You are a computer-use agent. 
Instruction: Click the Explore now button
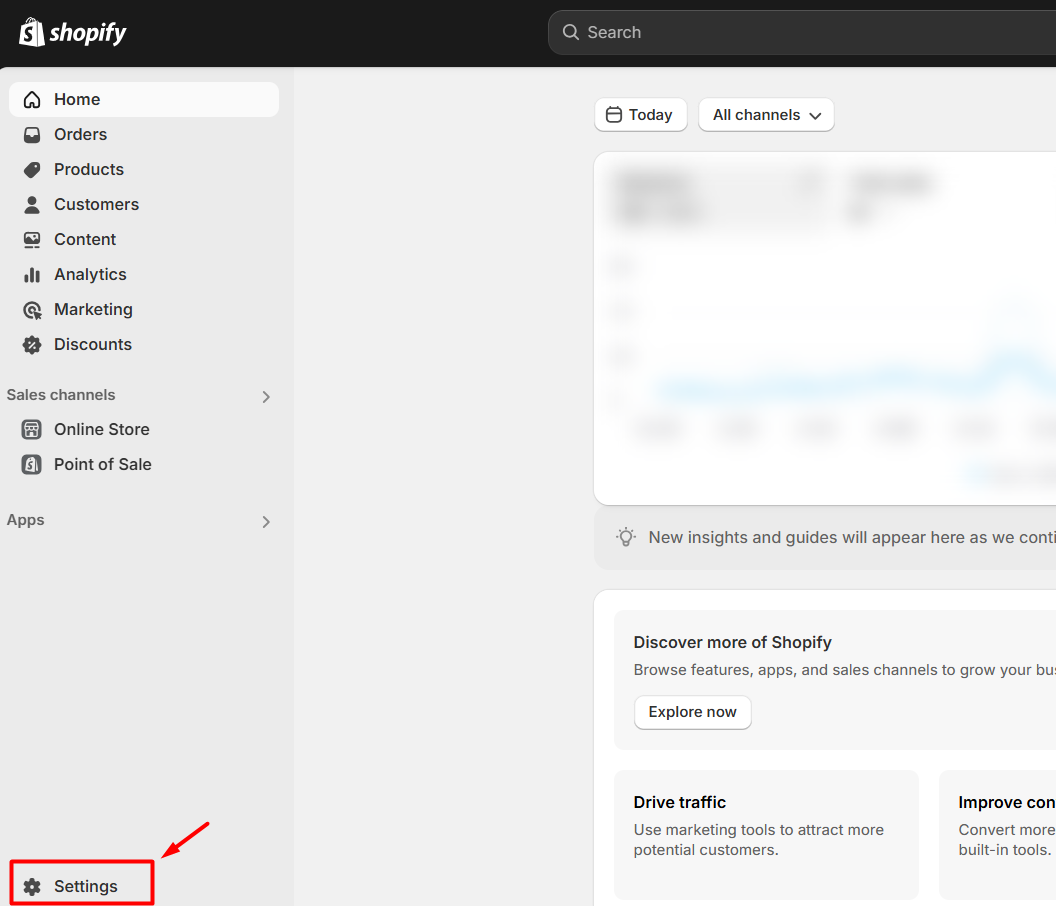point(692,712)
